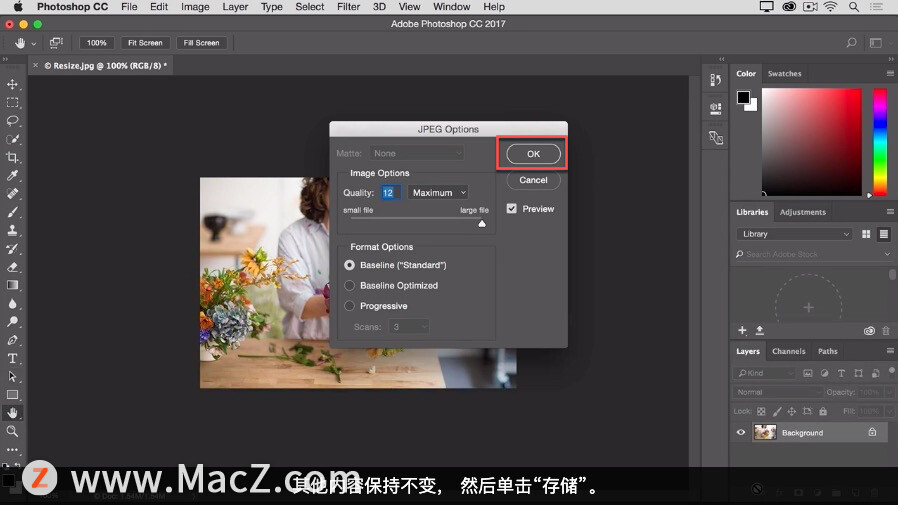Switch library to grid view
This screenshot has height=505, width=898.
[x=866, y=234]
